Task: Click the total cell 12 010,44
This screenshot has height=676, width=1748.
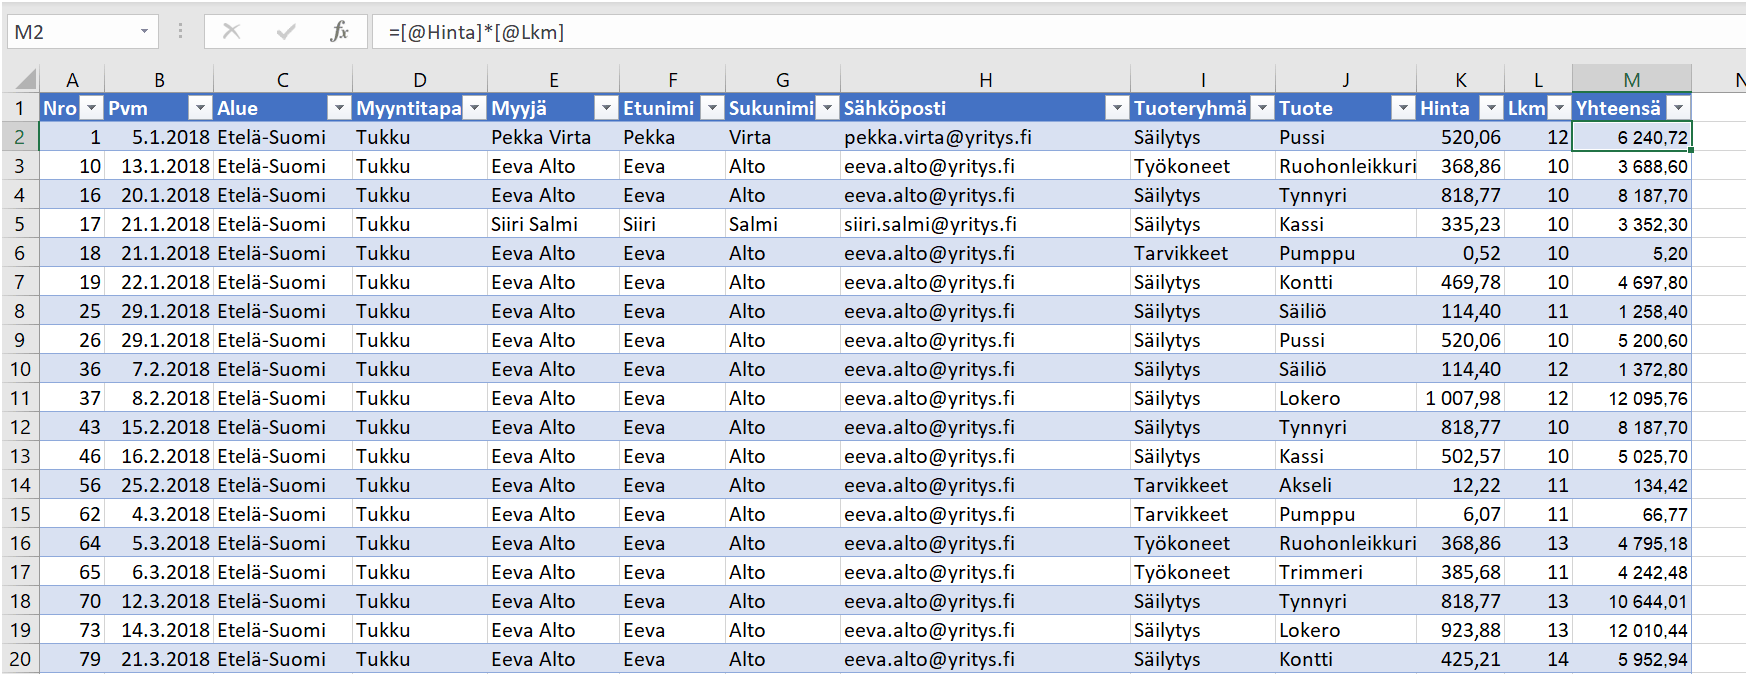Action: coord(1632,630)
